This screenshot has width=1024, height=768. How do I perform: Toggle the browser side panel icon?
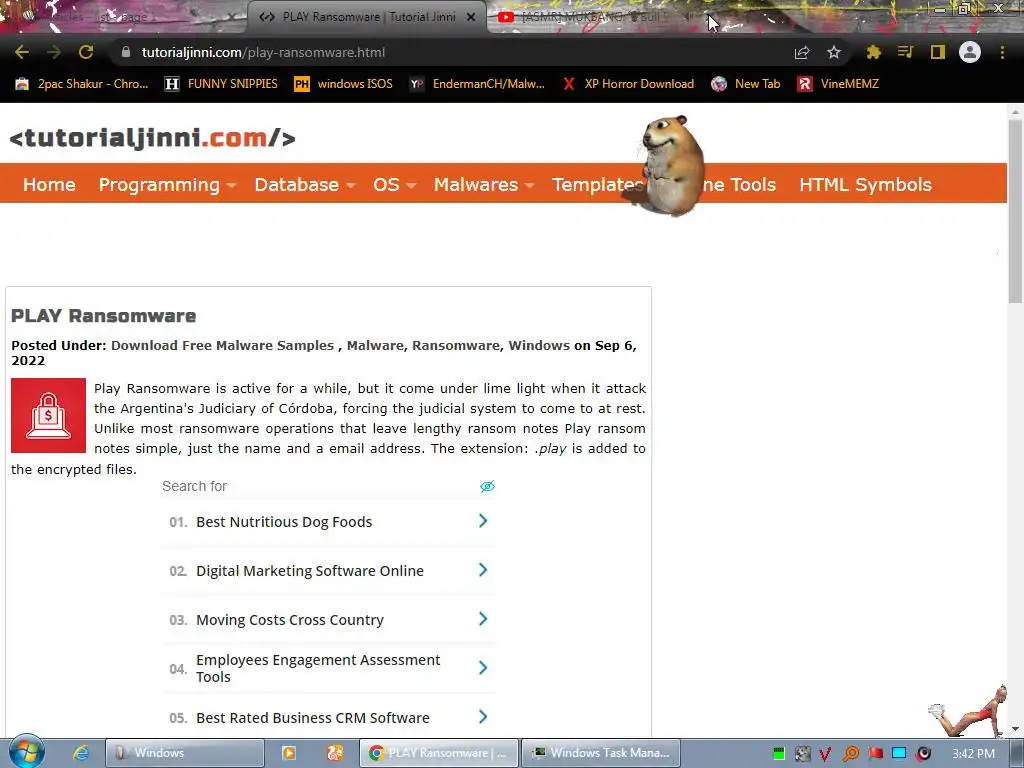click(x=938, y=52)
